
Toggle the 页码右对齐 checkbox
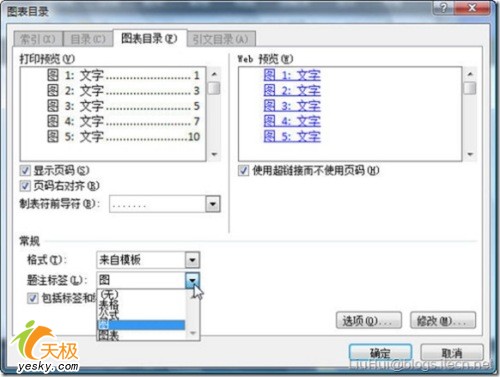pyautogui.click(x=25, y=186)
